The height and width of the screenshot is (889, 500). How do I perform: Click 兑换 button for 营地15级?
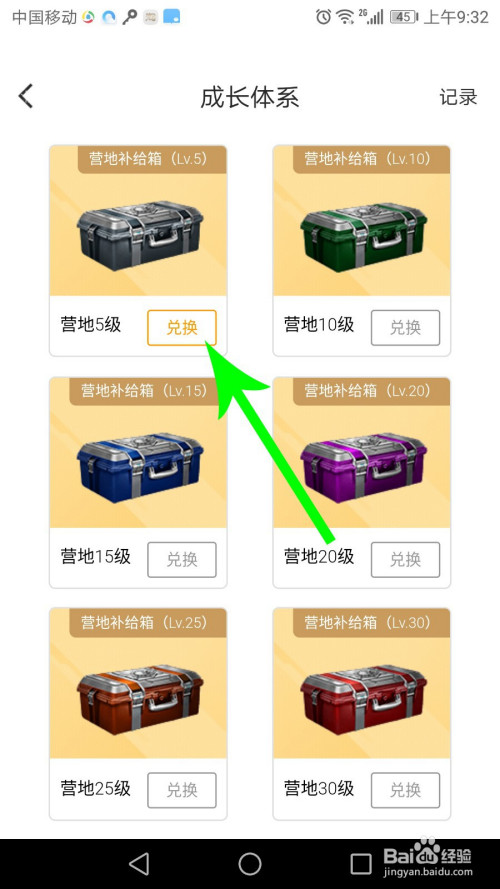[182, 560]
